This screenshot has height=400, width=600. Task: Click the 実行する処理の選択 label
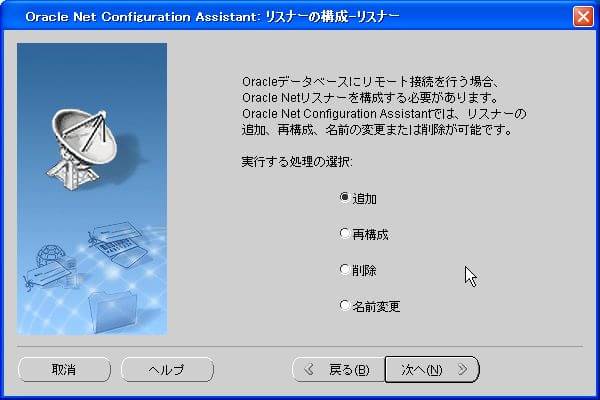[x=297, y=162]
